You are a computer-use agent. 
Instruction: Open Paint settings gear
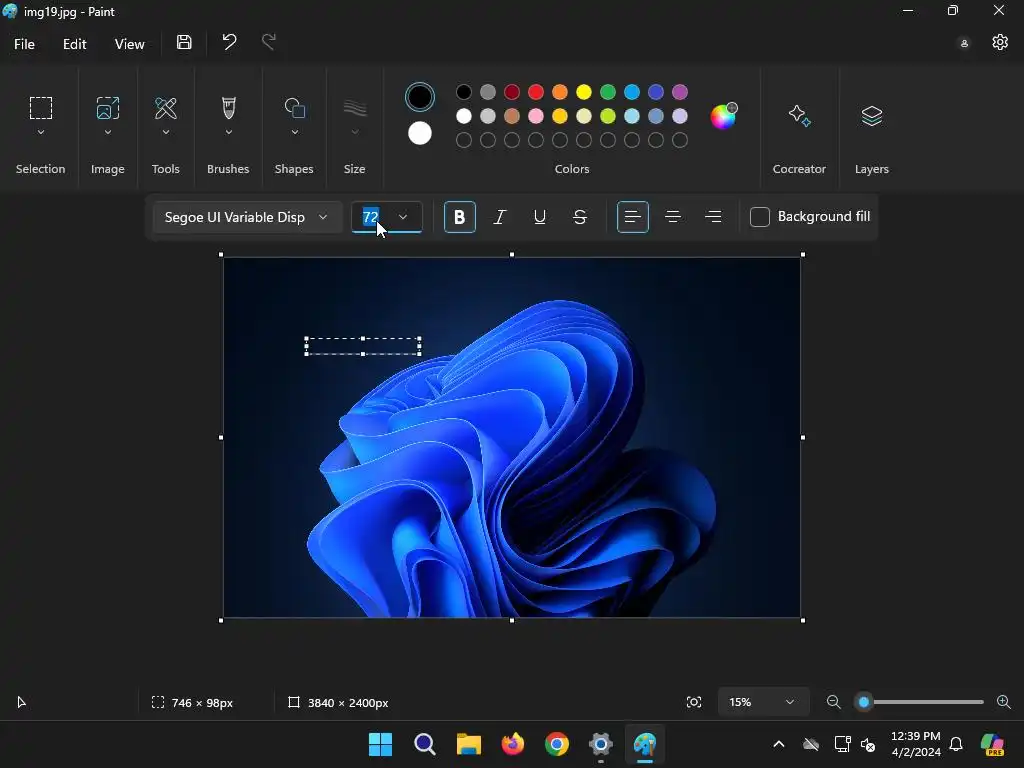(x=1000, y=42)
